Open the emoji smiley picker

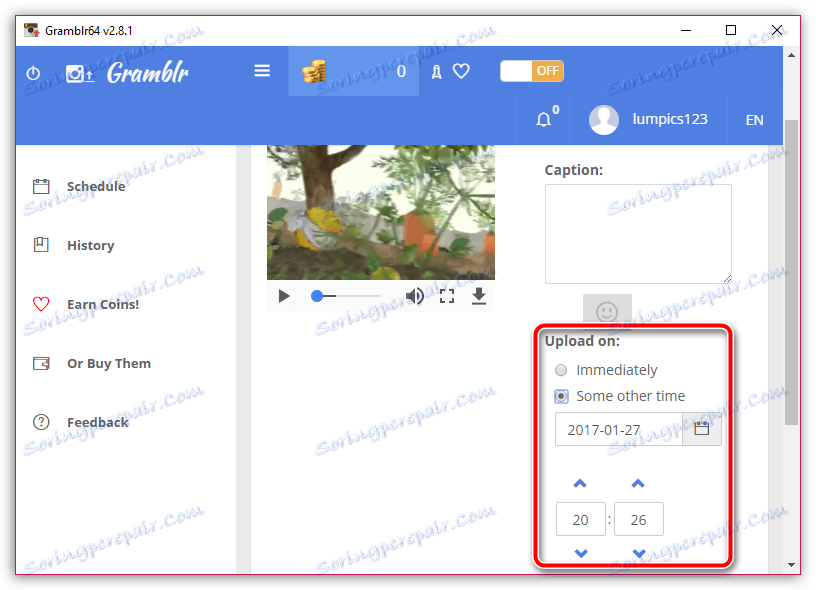(607, 312)
